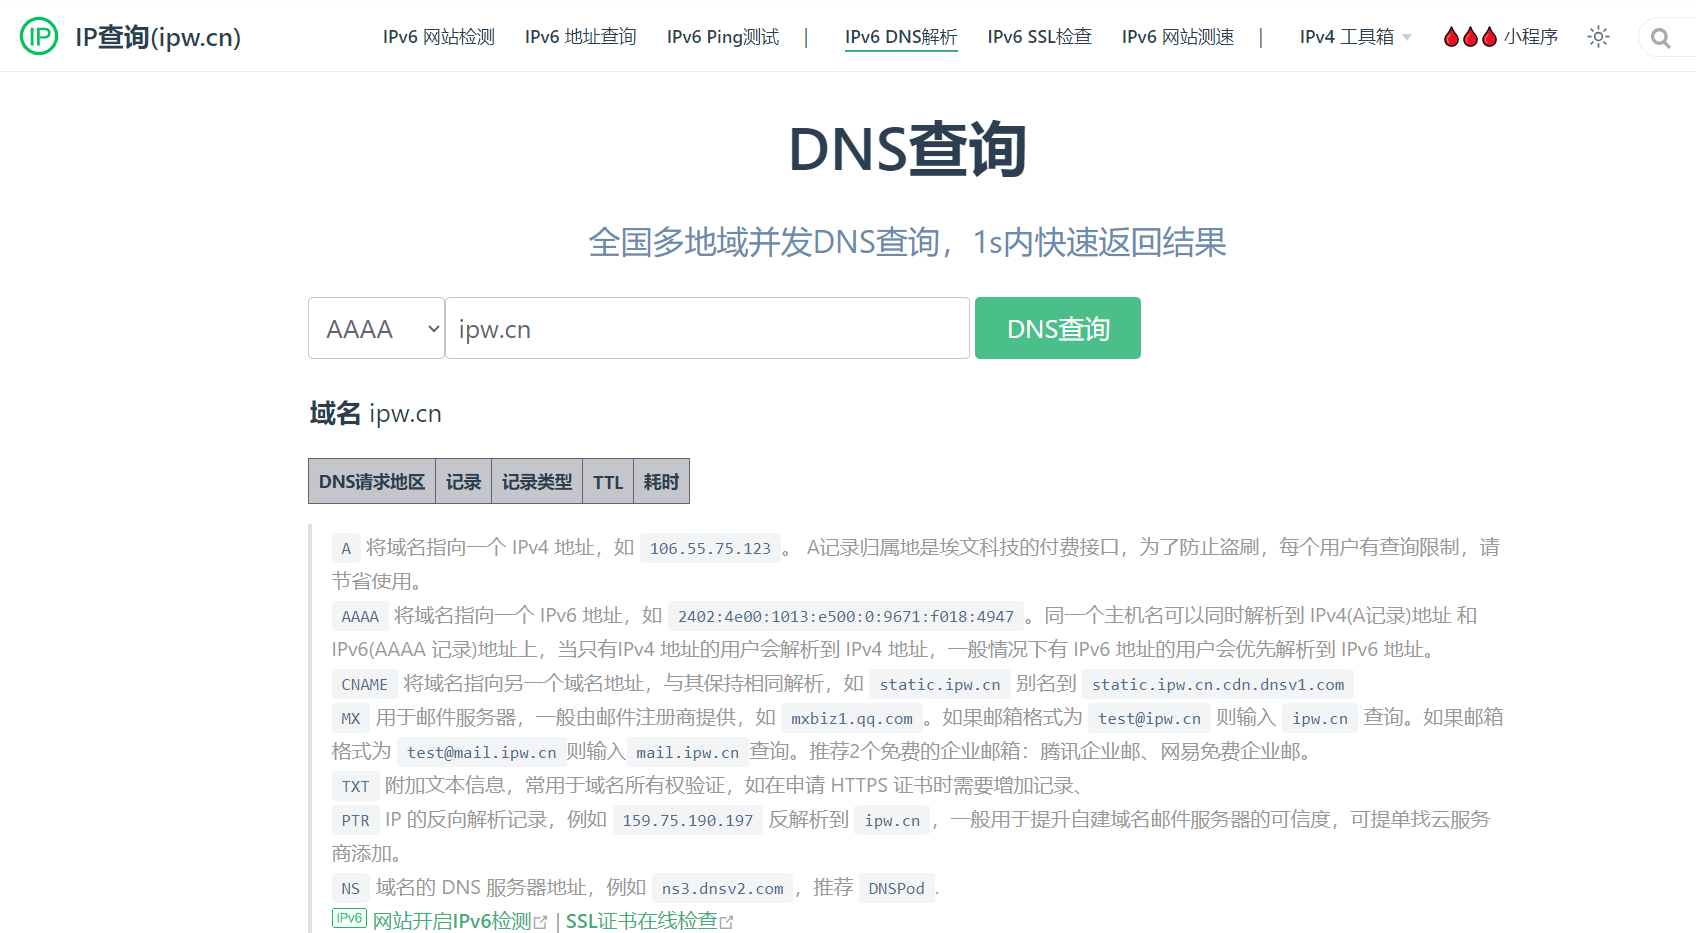Click the green DNS查询 button

[x=1057, y=328]
